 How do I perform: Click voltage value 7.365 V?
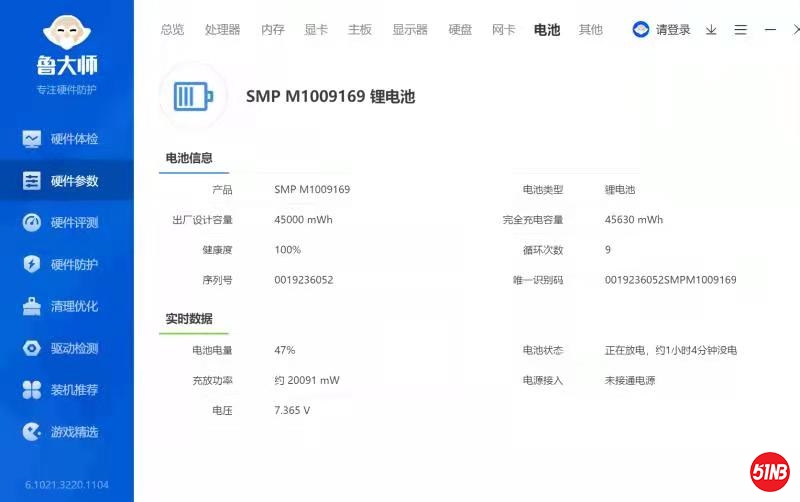292,410
